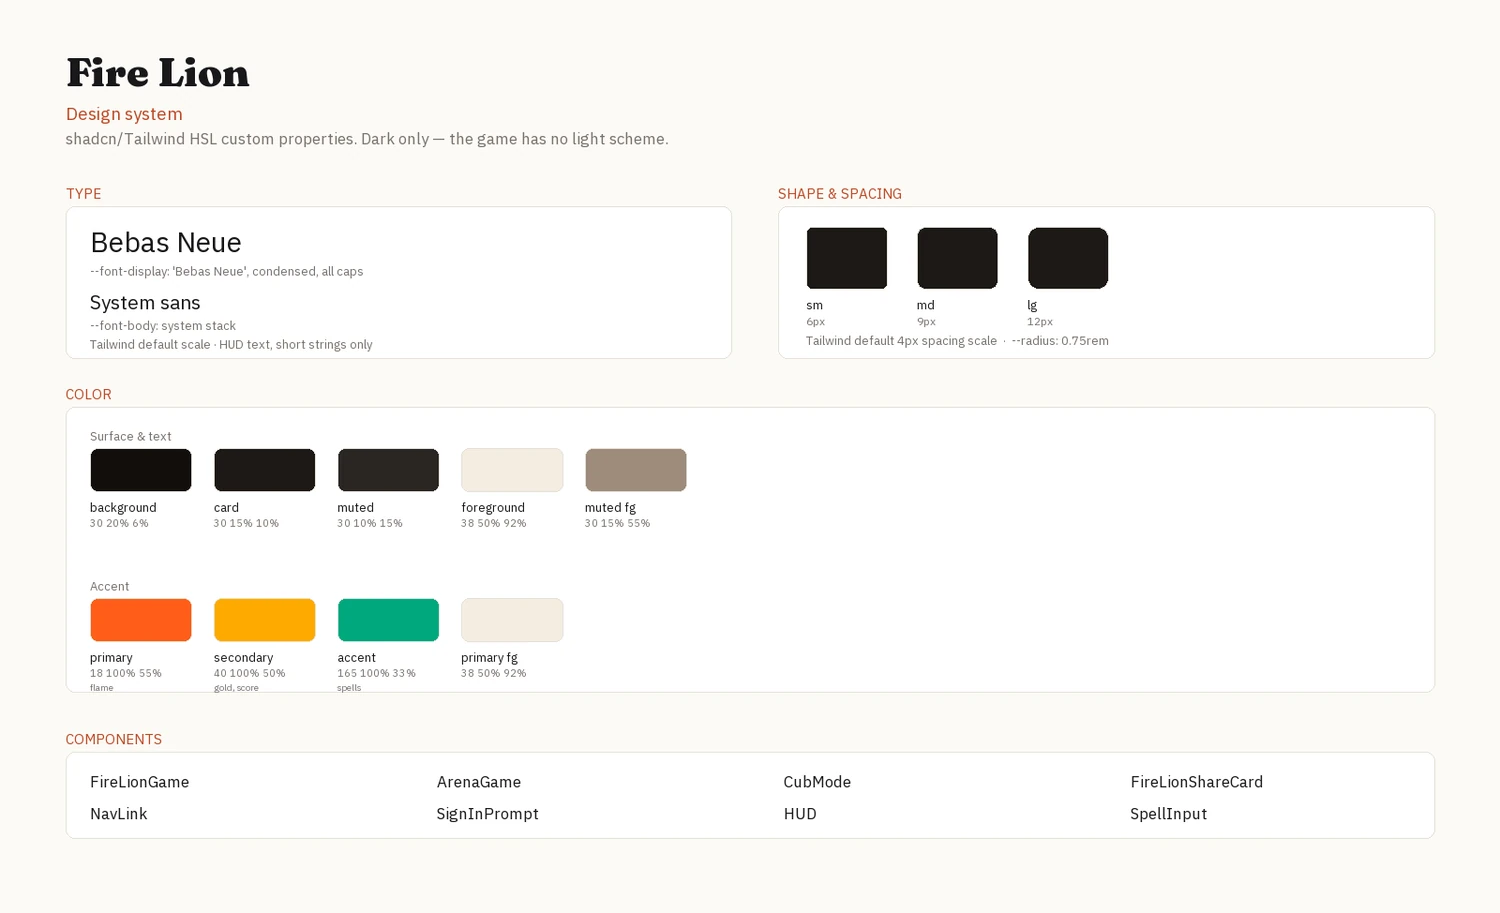The height and width of the screenshot is (913, 1500).
Task: Select the md radius sample square
Action: [957, 258]
